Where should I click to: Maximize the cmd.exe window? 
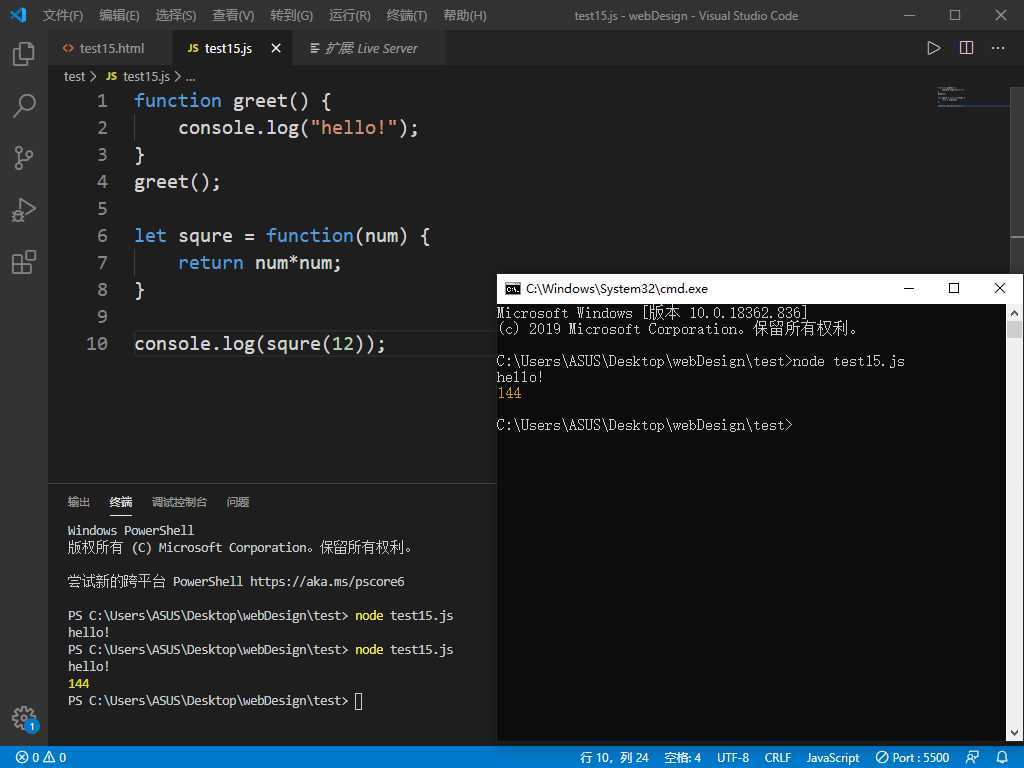pyautogui.click(x=953, y=288)
